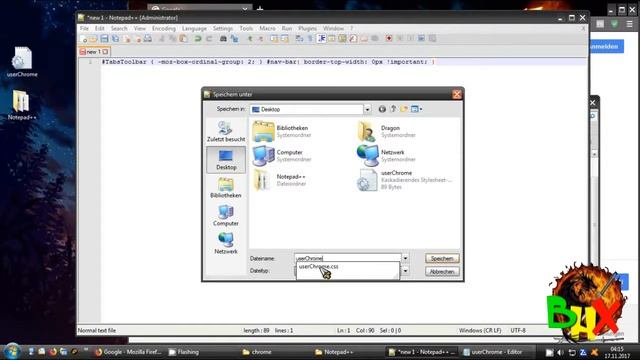Start macro recording with red icon
640x360 pixels.
coord(389,39)
